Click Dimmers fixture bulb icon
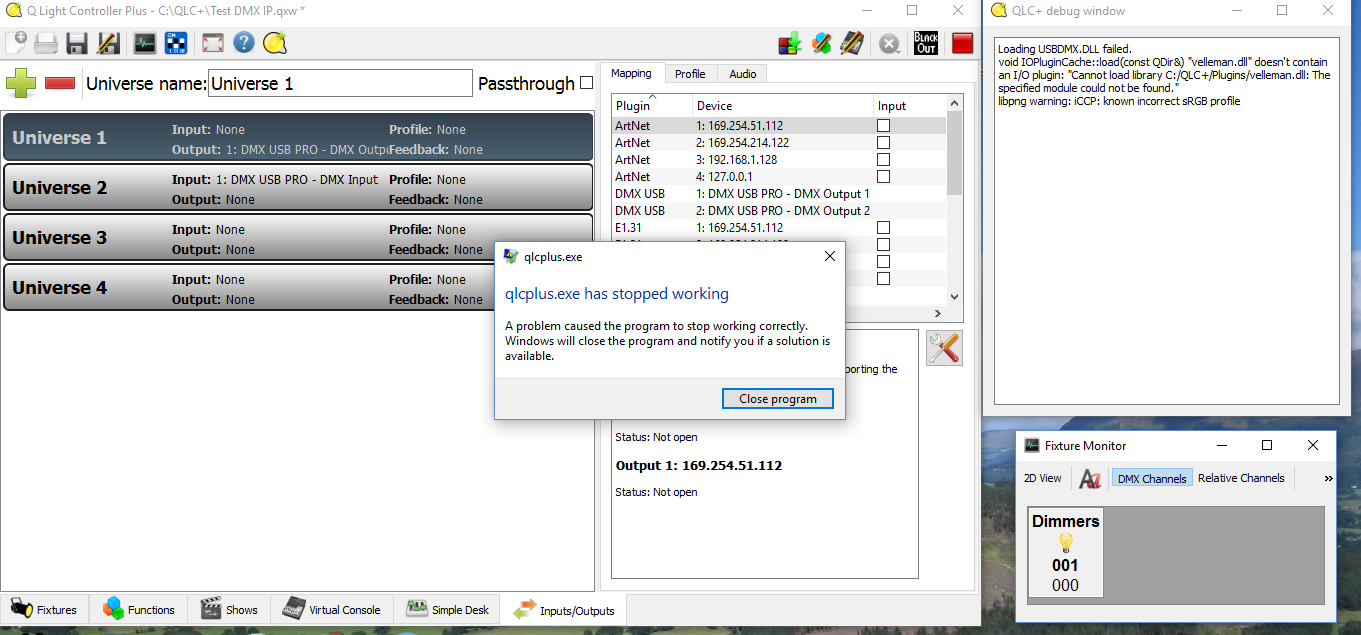 [1066, 542]
